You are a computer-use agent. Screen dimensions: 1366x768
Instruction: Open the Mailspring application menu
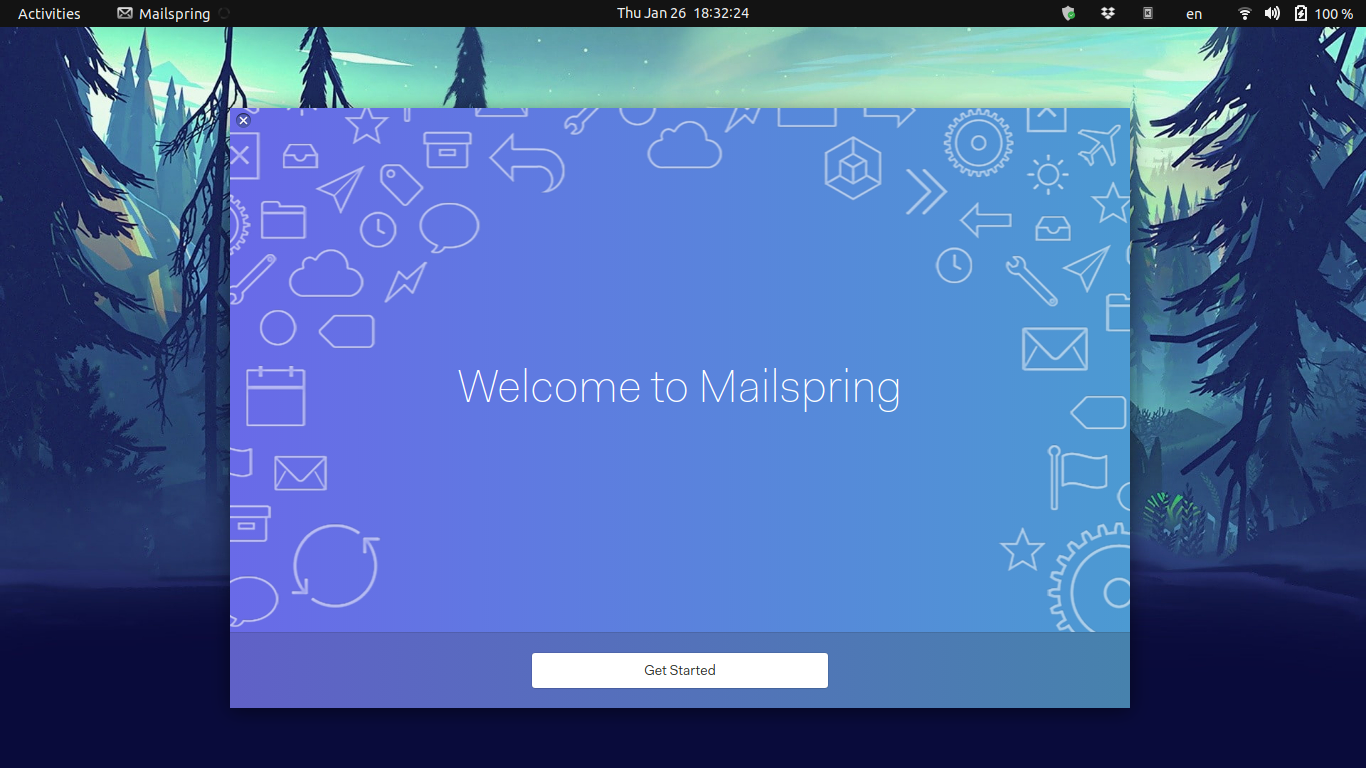166,13
